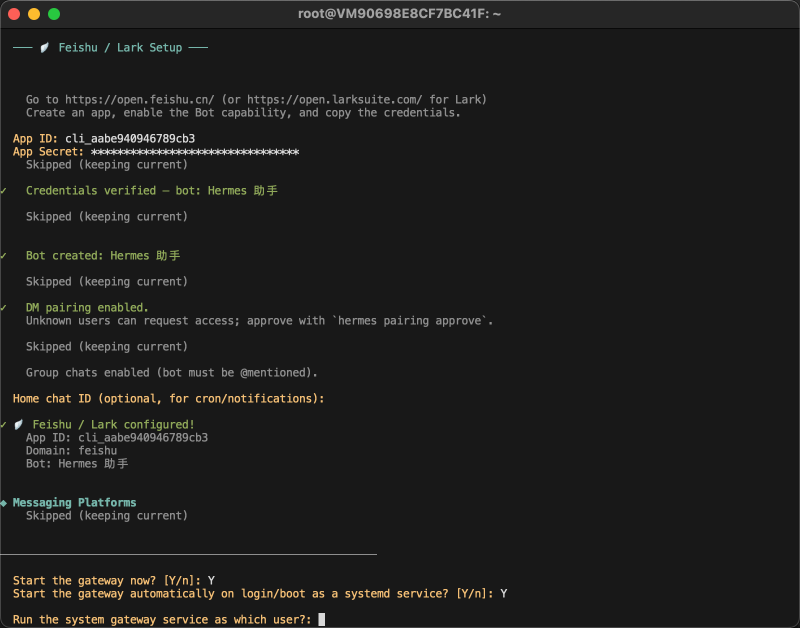Click the 'Credentials verified' status line
The image size is (800, 628).
pyautogui.click(x=152, y=191)
